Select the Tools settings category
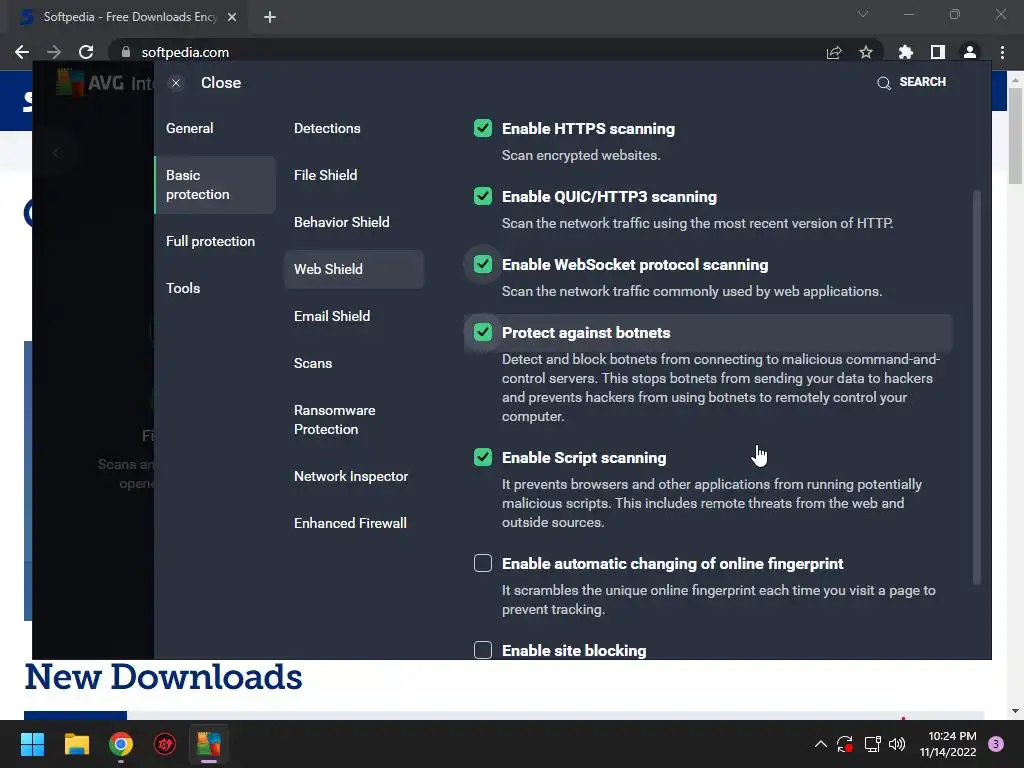The width and height of the screenshot is (1024, 768). tap(183, 288)
